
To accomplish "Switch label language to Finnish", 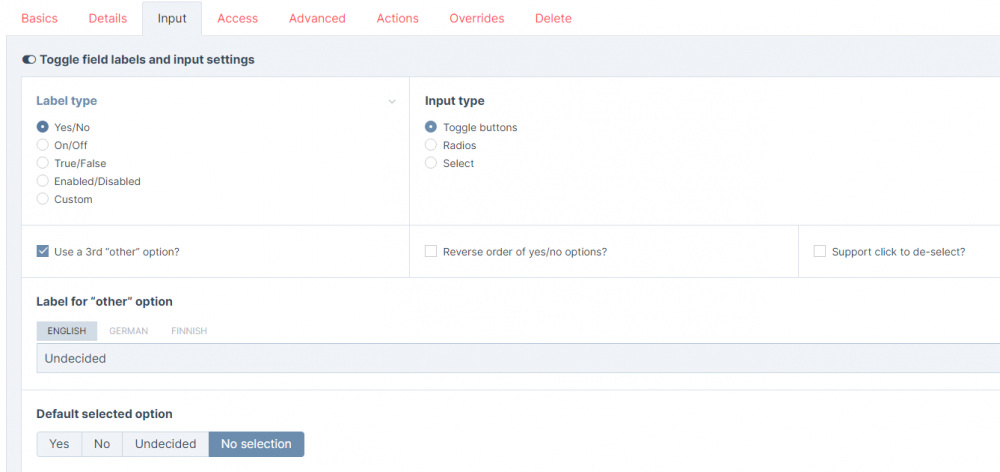I will [189, 331].
